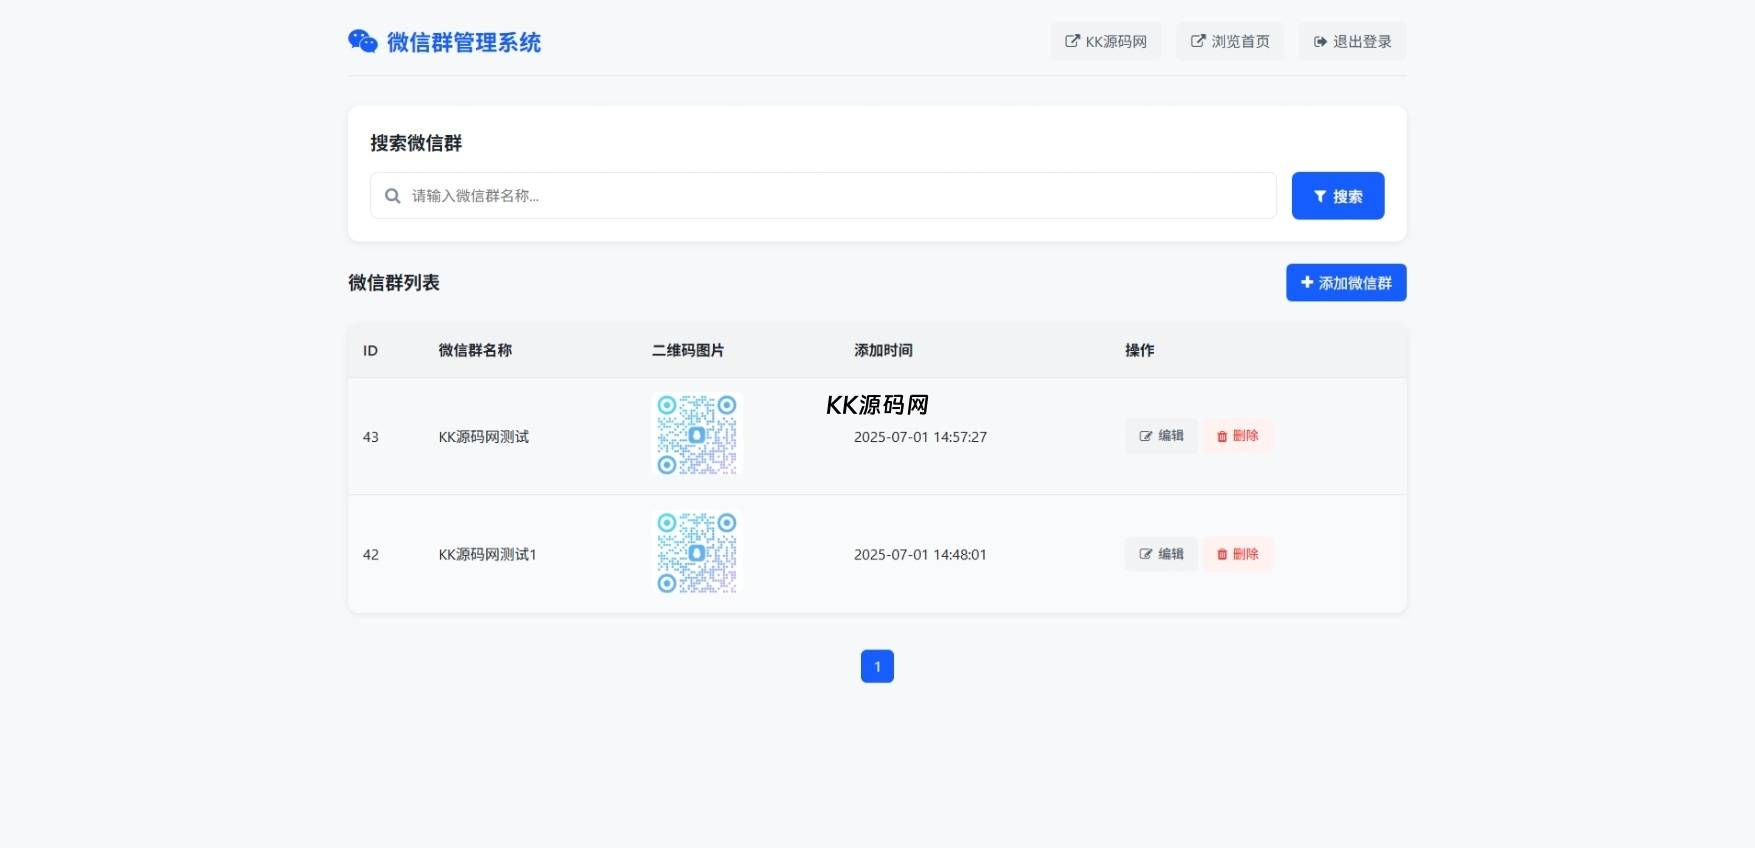Click the ID cell 42
1755x848 pixels.
[x=371, y=554]
